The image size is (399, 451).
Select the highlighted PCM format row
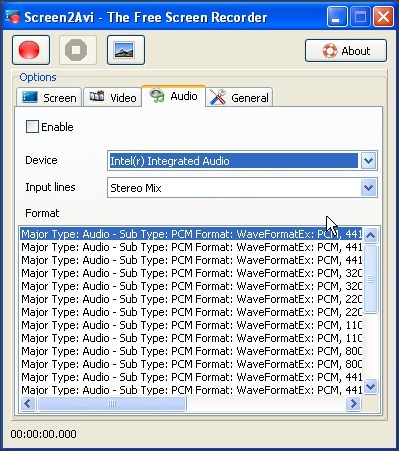[x=191, y=234]
